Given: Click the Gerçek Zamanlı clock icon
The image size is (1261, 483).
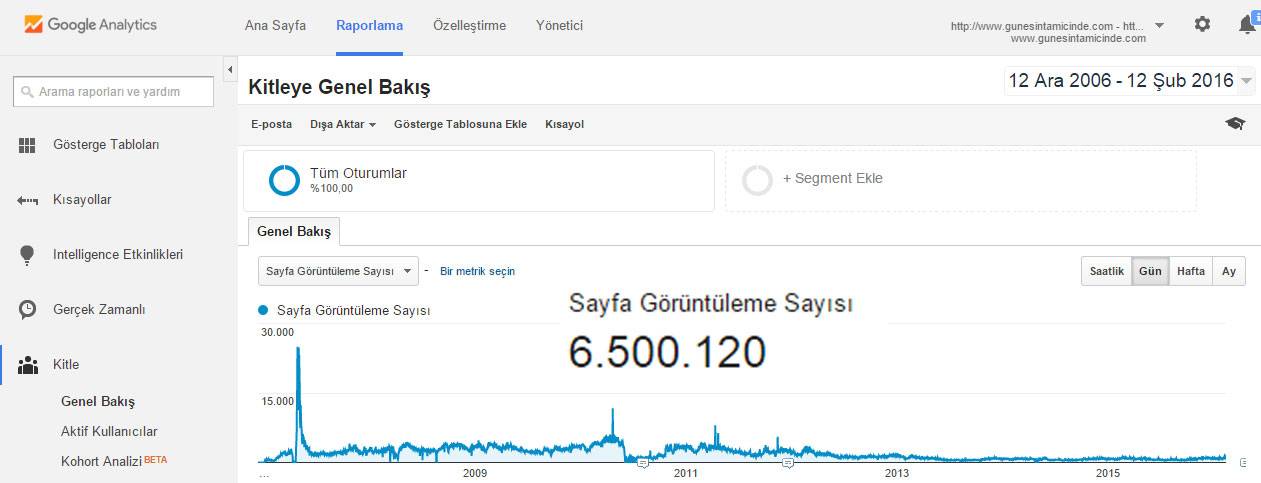Looking at the screenshot, I should [x=28, y=310].
